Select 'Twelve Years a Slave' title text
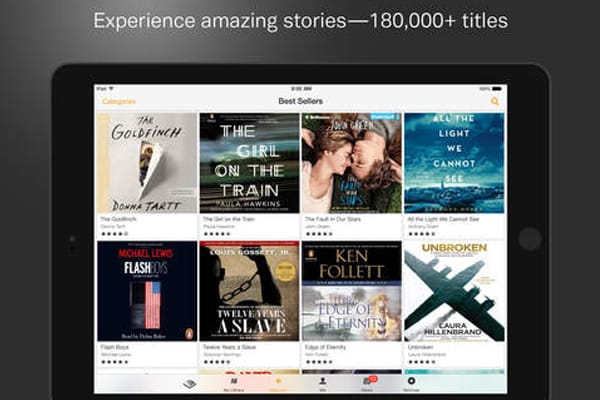This screenshot has height=400, width=600. [229, 347]
